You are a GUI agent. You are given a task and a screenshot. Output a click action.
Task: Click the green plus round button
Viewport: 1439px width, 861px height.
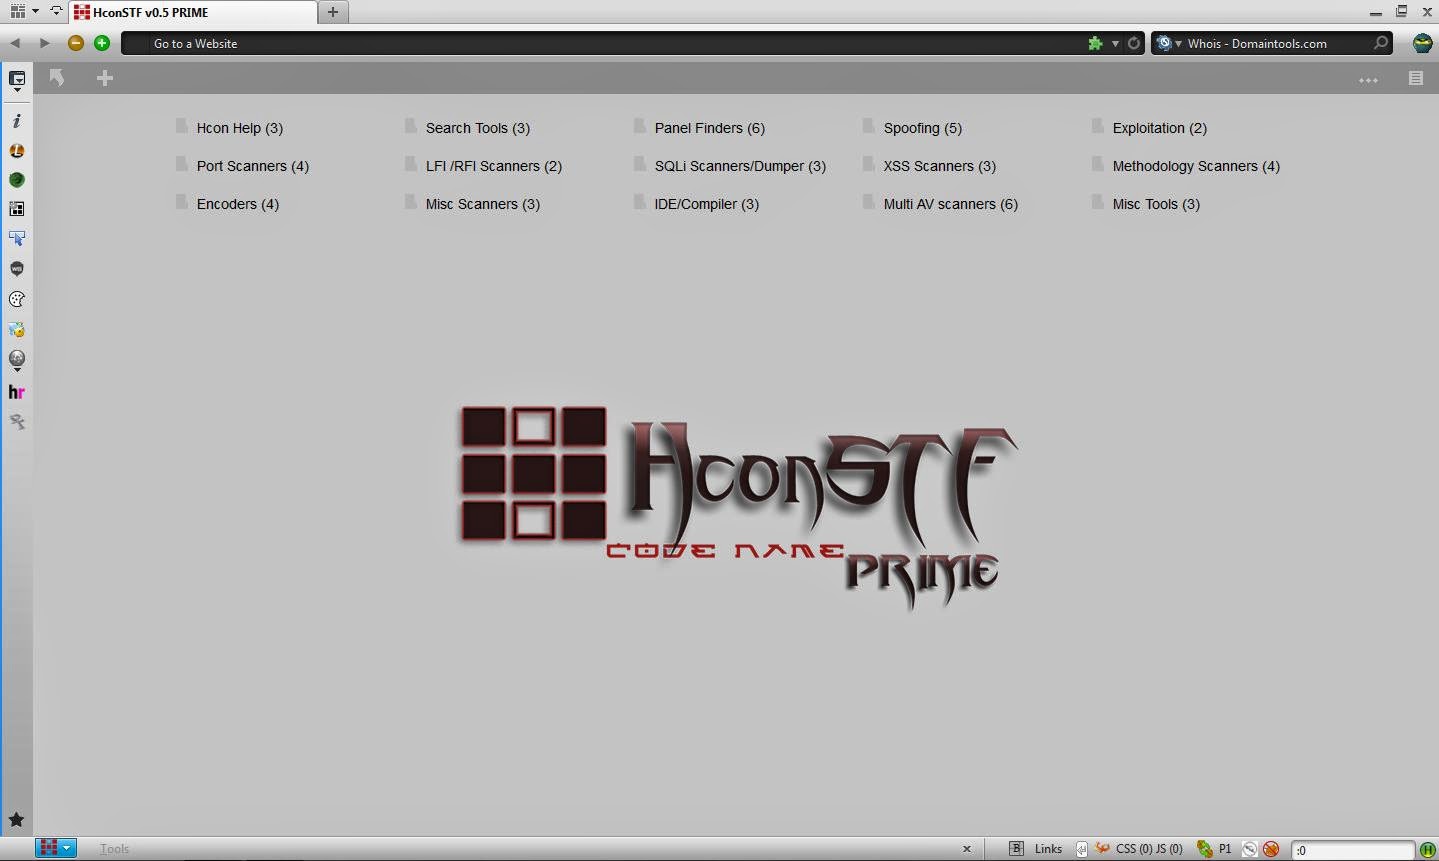pyautogui.click(x=101, y=43)
